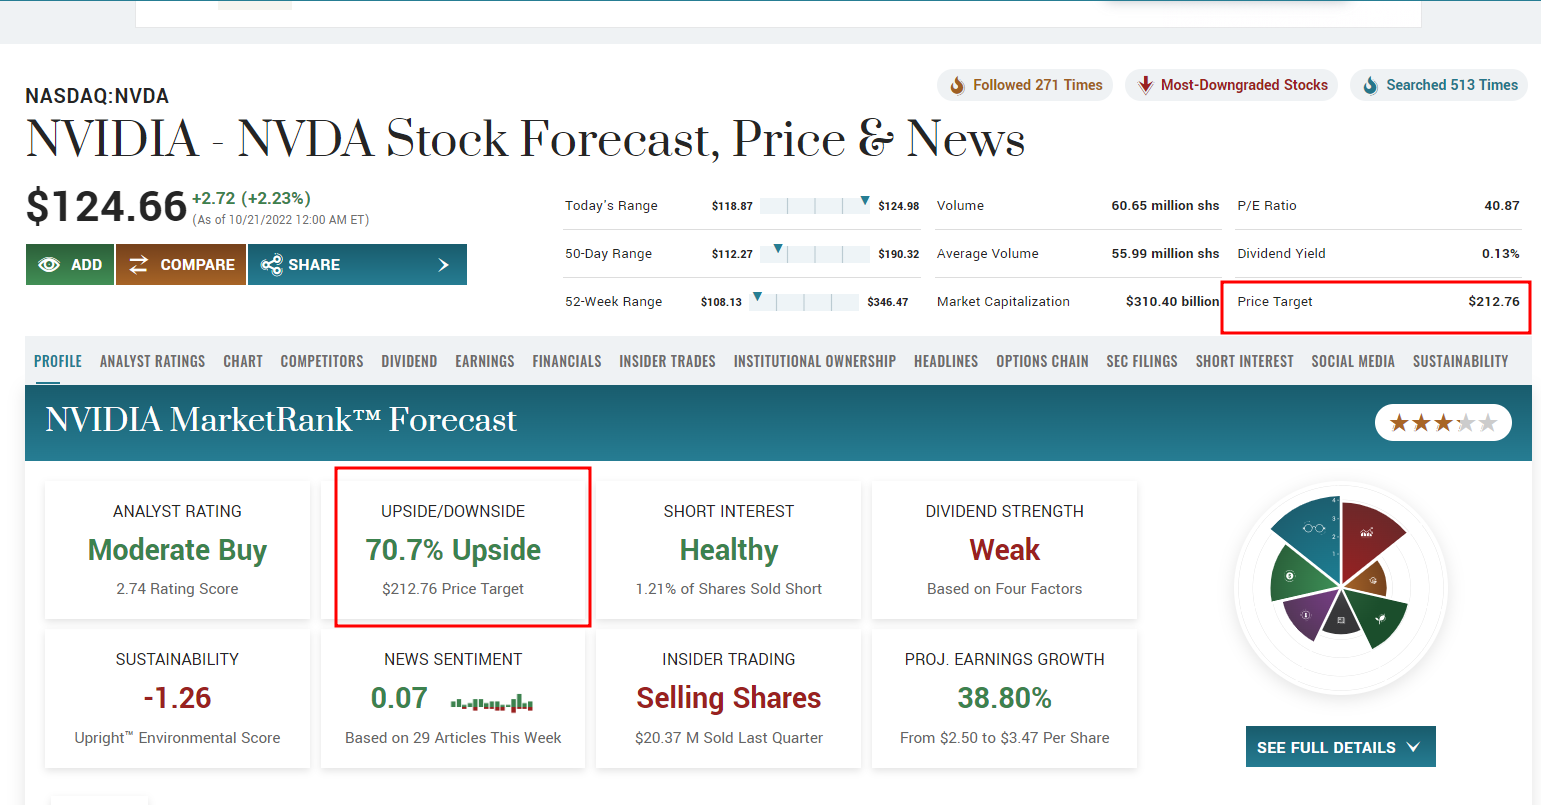Open the Insider Trading Selling Shares card
The image size is (1541, 805).
click(x=729, y=699)
